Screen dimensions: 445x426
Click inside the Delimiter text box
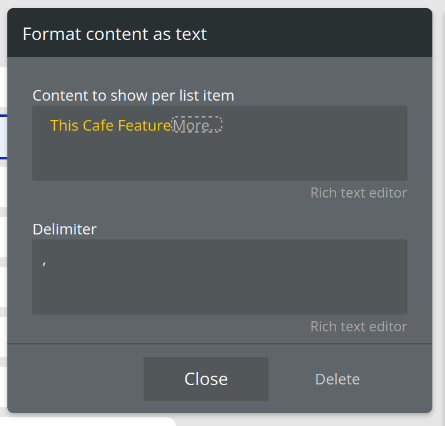[219, 276]
